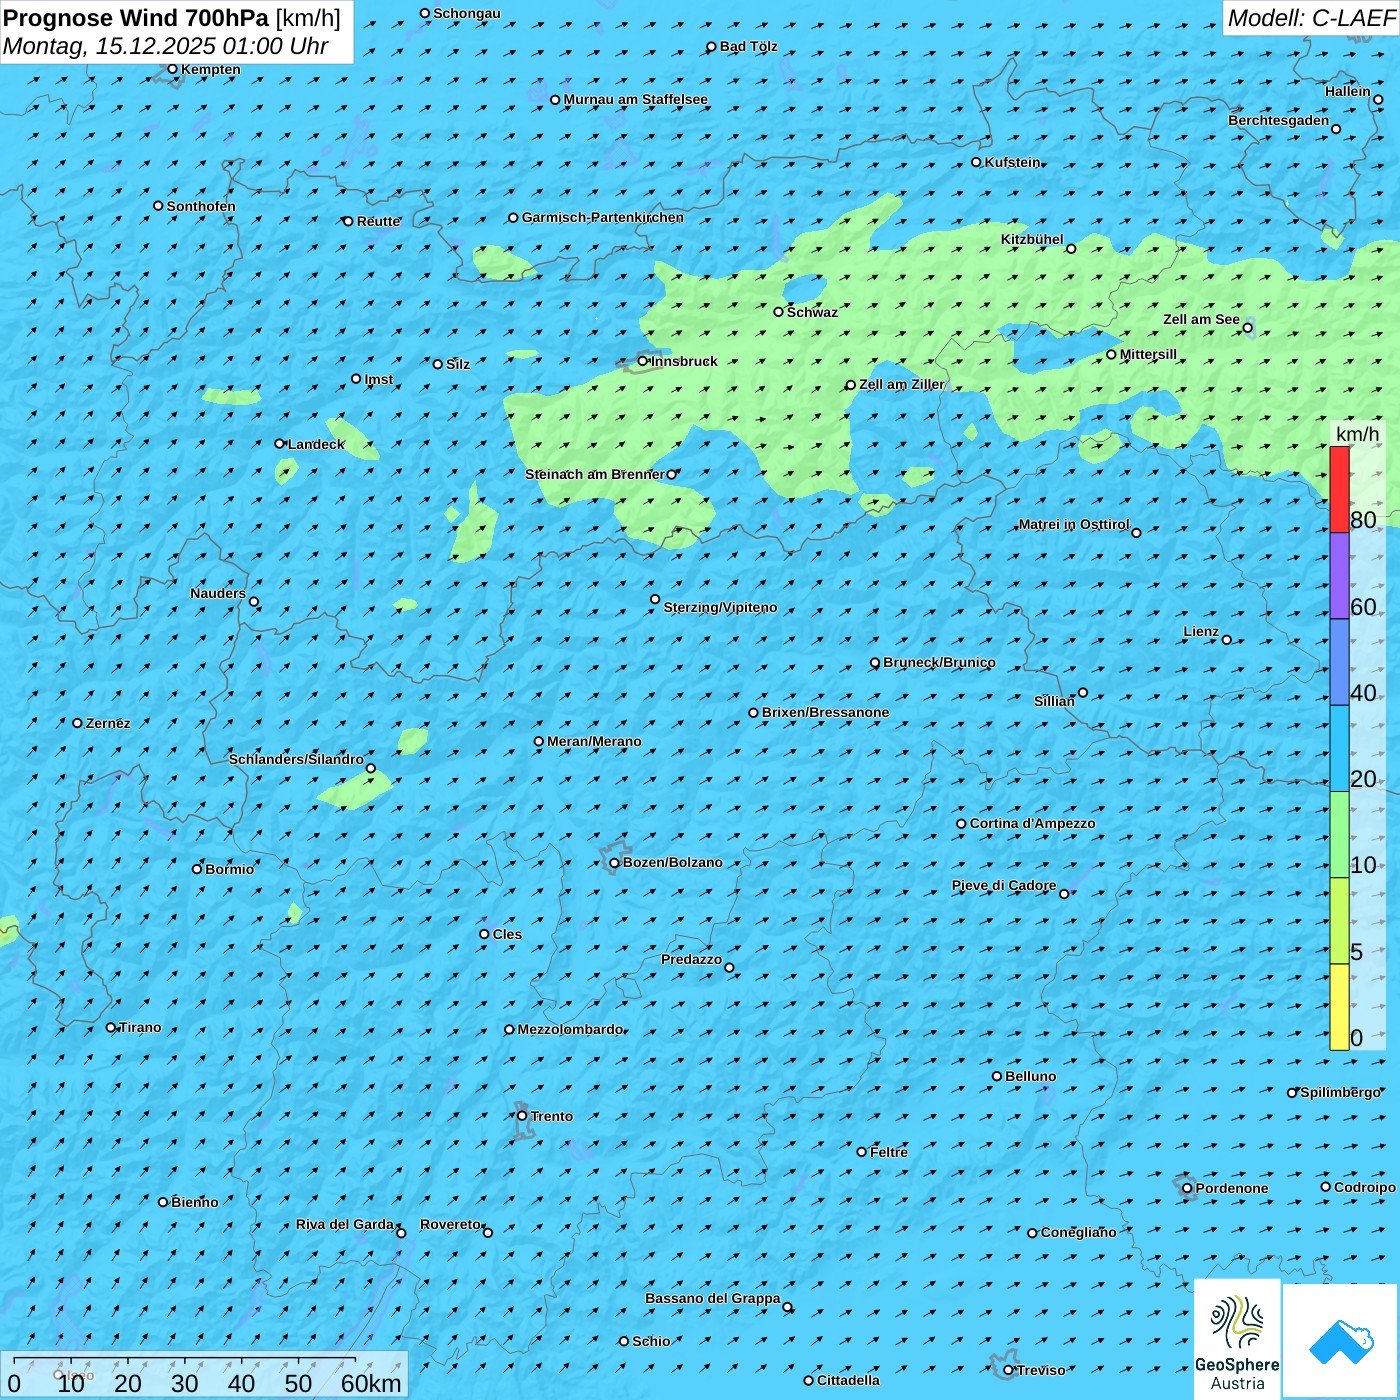The width and height of the screenshot is (1400, 1400).
Task: Click the 'Feltre' label
Action: click(889, 1153)
